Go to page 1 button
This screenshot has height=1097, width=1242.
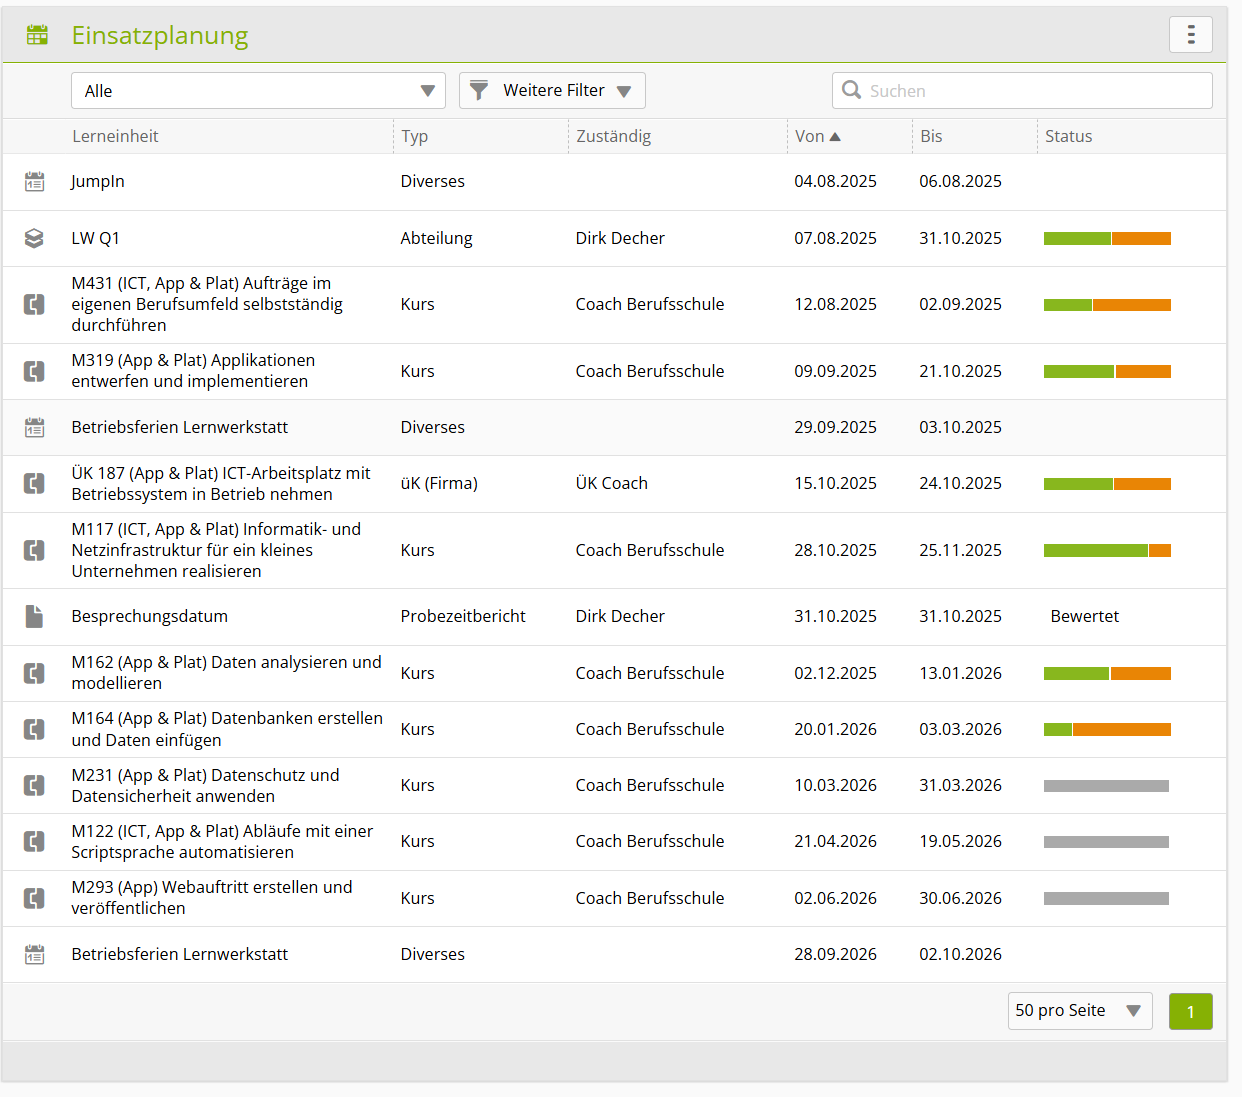pos(1190,1011)
